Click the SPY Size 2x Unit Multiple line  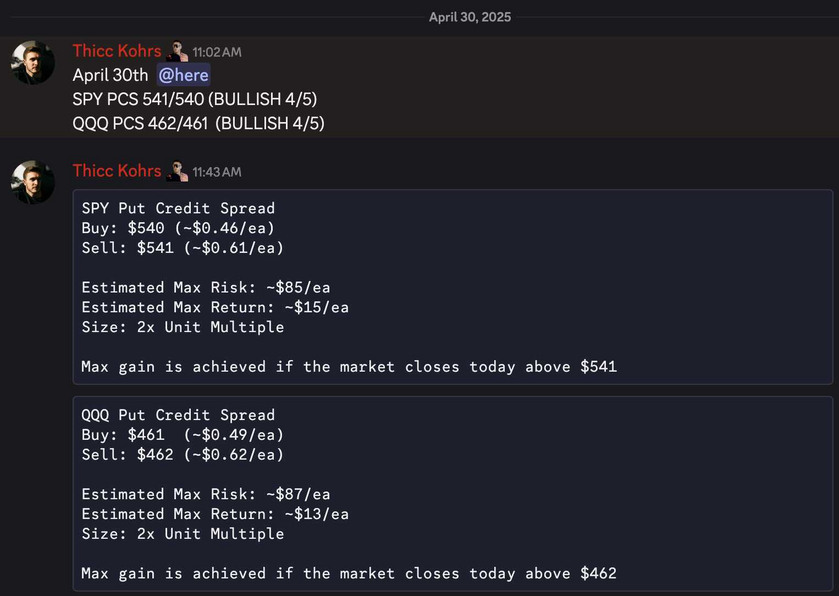(183, 327)
